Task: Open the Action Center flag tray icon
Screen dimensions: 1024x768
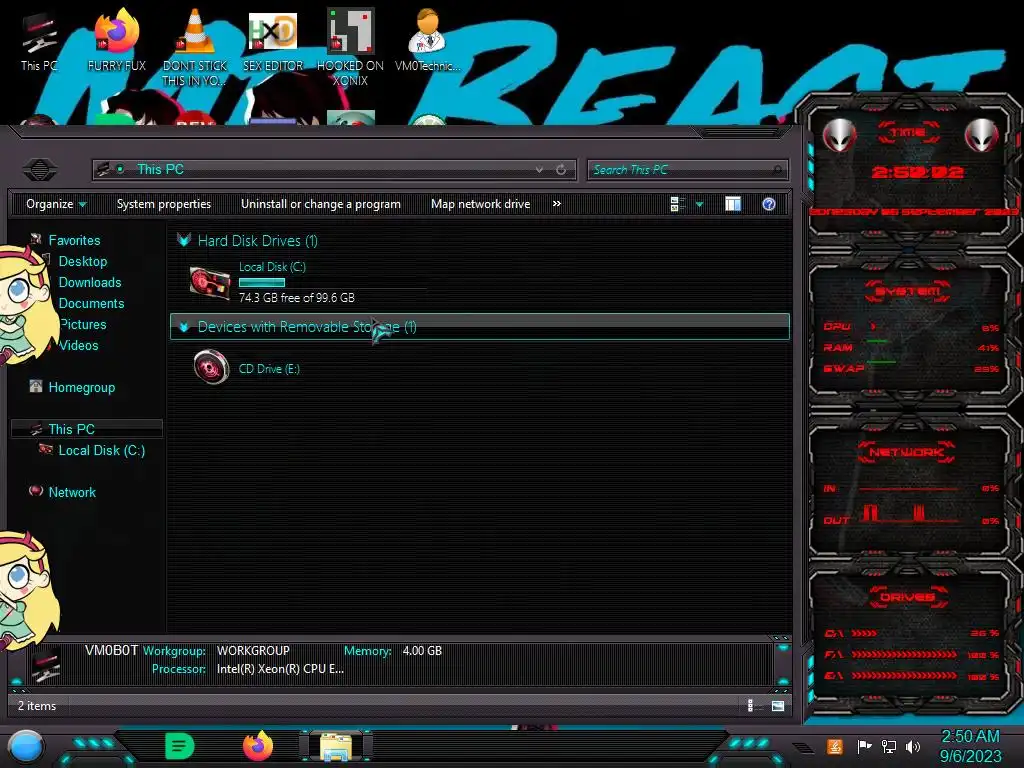Action: click(864, 746)
